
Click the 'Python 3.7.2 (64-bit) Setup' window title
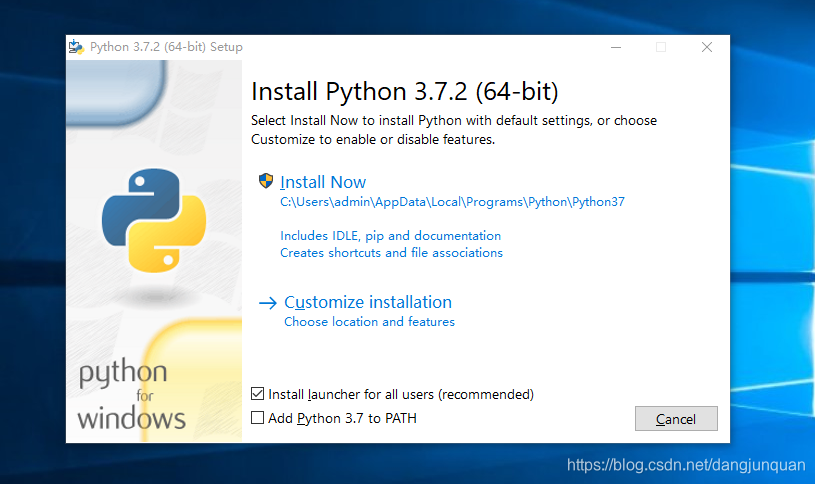click(166, 47)
